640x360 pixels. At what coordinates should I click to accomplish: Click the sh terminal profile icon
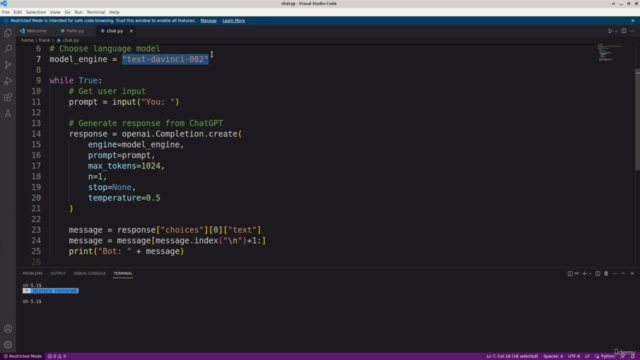(x=573, y=273)
